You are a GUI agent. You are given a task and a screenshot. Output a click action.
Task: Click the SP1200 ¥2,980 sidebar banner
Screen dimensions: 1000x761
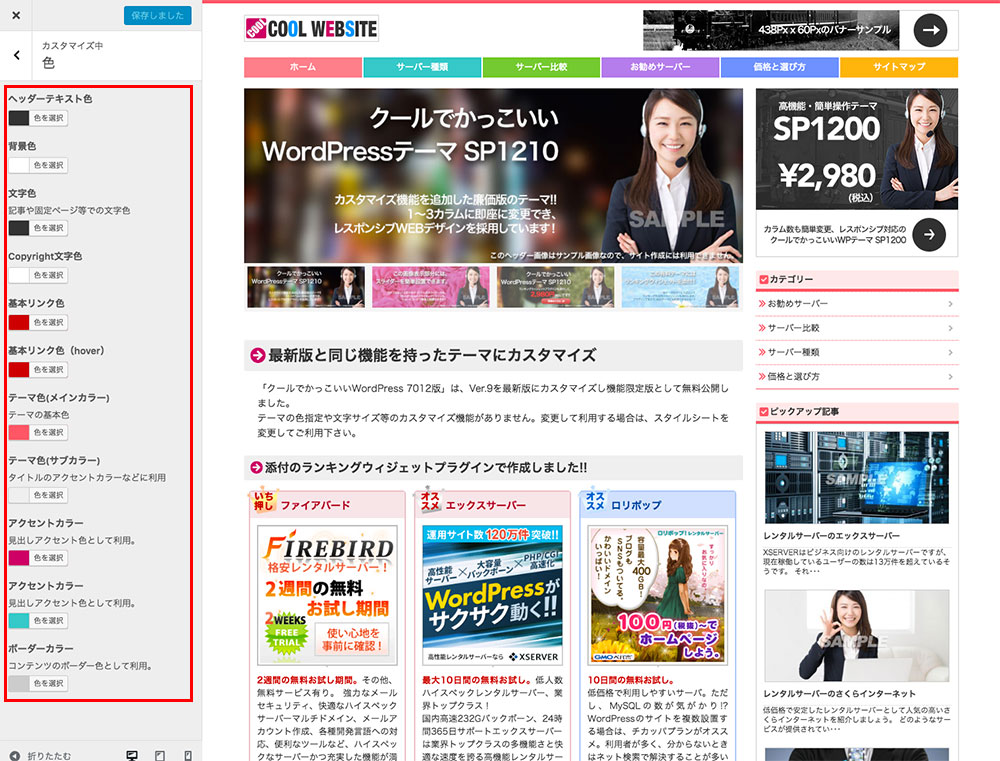pyautogui.click(x=857, y=172)
